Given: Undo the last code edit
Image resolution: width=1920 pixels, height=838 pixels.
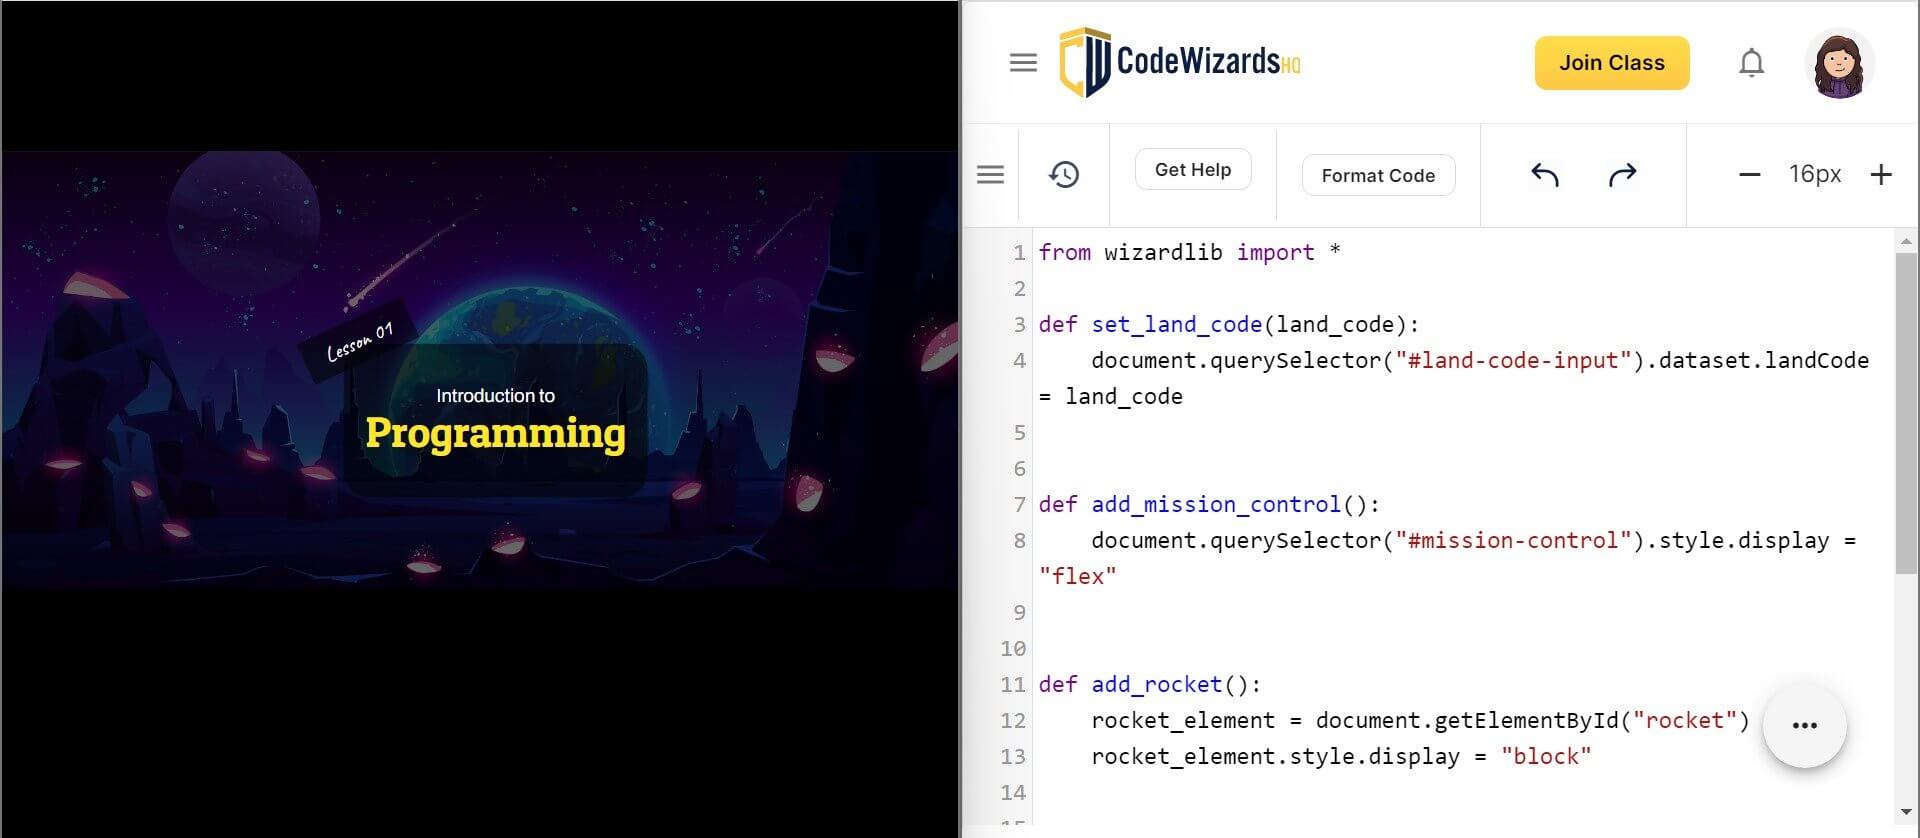Looking at the screenshot, I should 1544,175.
